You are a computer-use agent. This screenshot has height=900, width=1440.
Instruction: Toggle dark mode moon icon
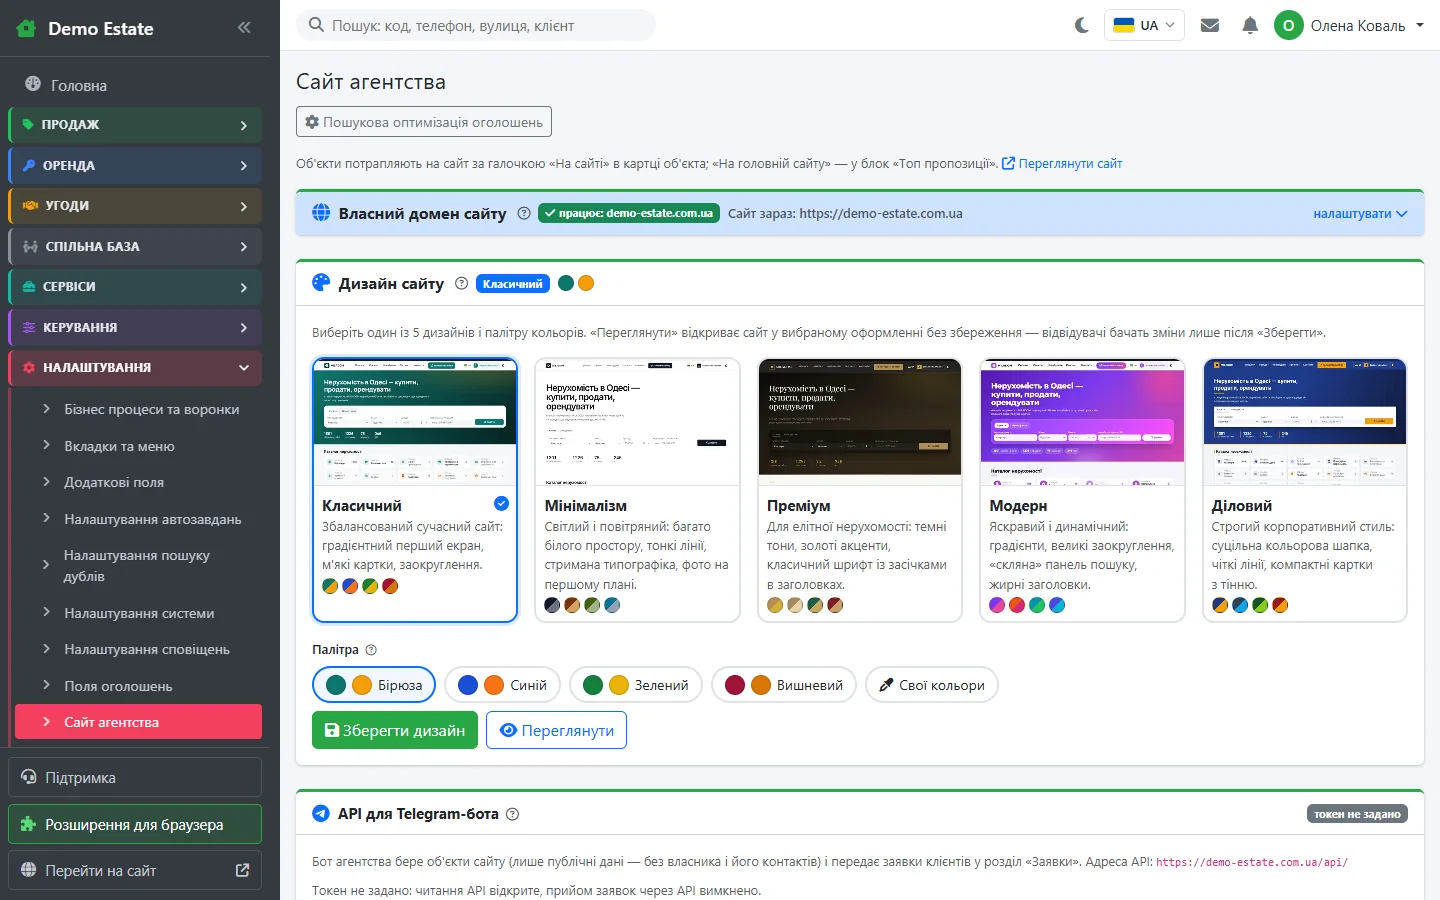(x=1081, y=26)
